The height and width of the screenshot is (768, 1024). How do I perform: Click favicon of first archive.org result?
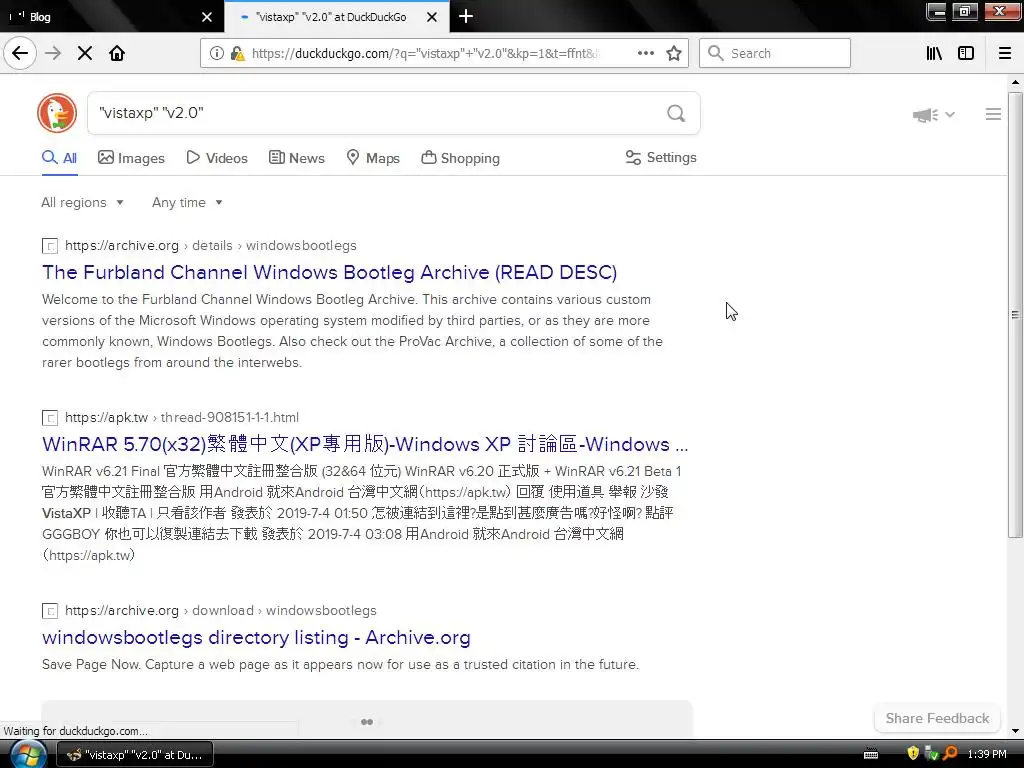[50, 246]
